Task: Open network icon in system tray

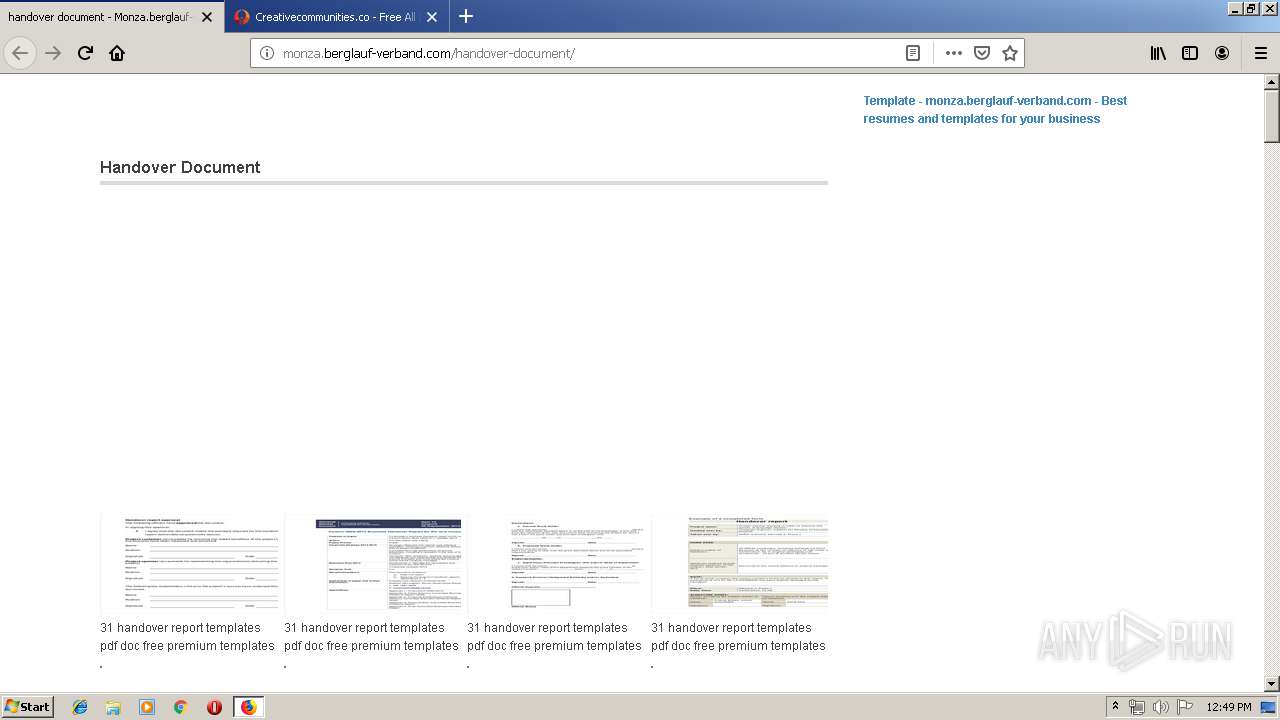Action: (1137, 707)
